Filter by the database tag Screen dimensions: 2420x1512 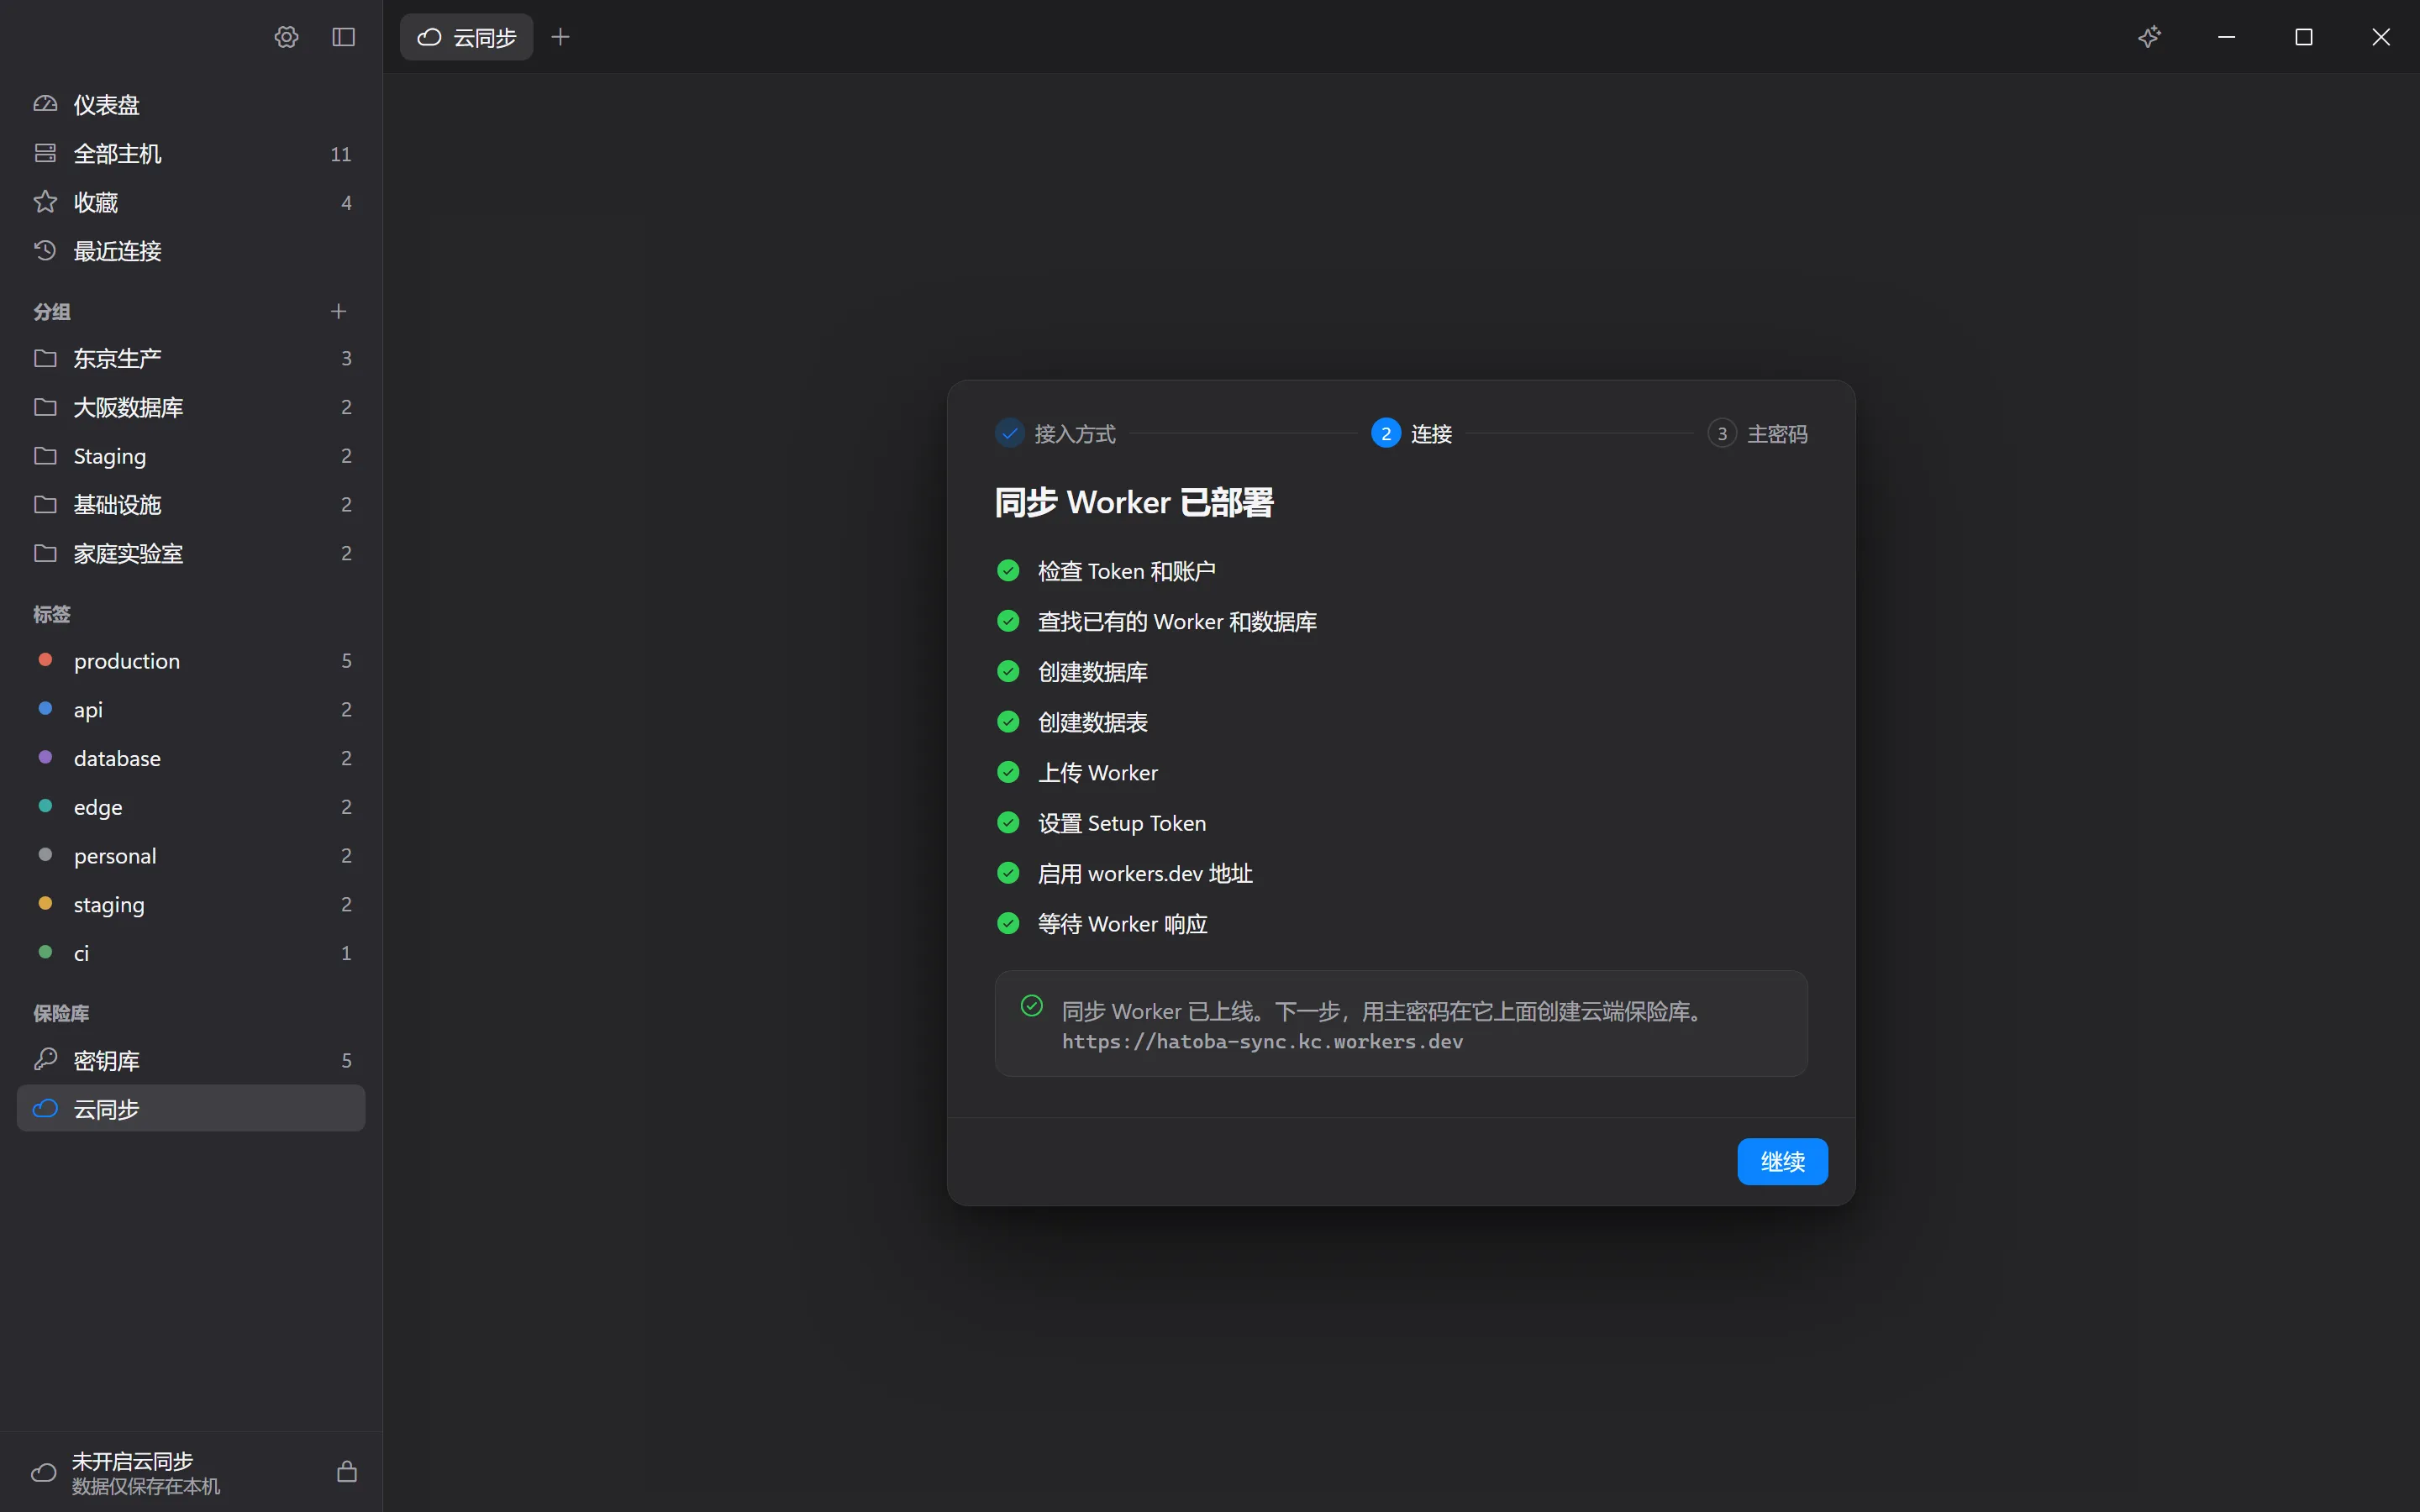[191, 758]
